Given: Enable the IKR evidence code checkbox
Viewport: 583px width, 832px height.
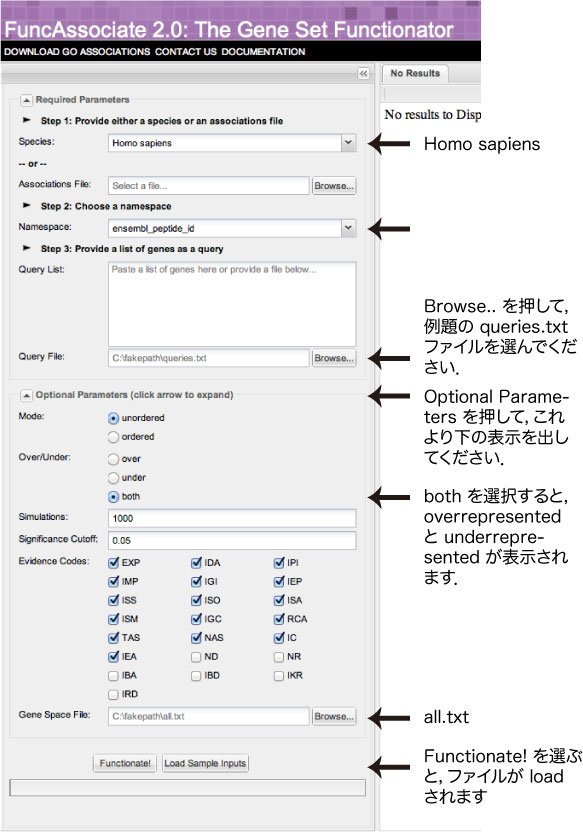Looking at the screenshot, I should pos(279,676).
